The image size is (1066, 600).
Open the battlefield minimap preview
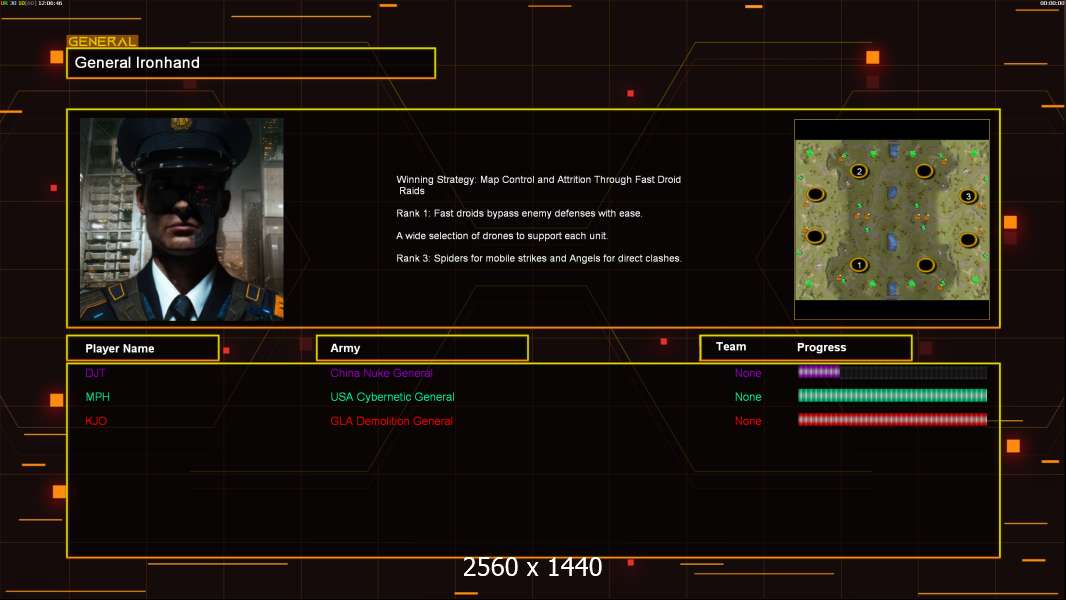(892, 219)
